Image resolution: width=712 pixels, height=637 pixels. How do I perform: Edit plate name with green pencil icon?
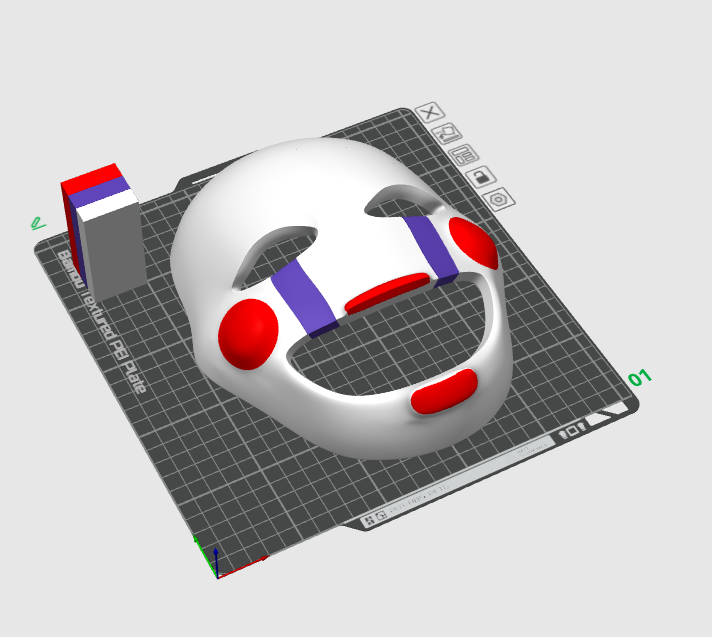(38, 223)
